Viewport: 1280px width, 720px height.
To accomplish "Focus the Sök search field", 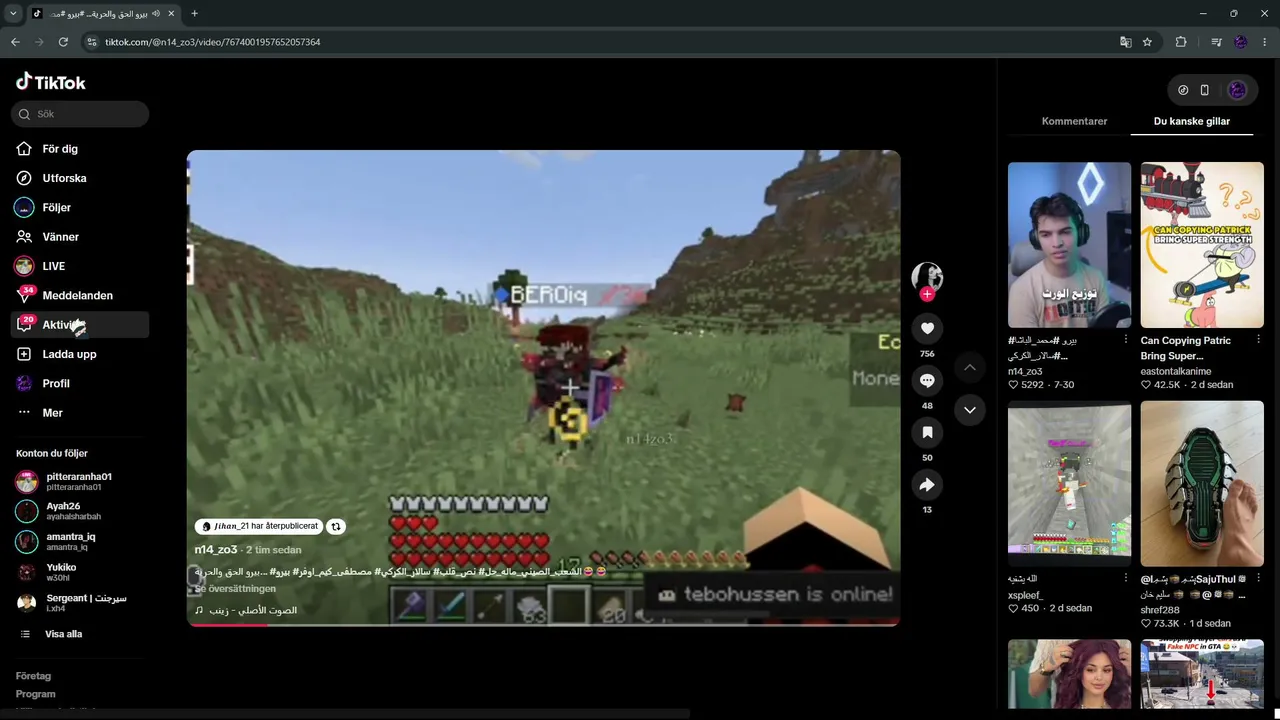I will pos(80,114).
